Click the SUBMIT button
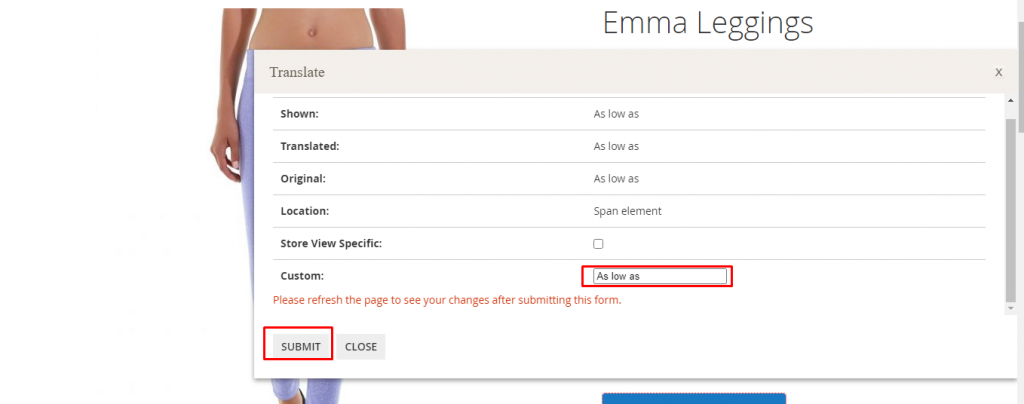Screen dimensions: 1024x404 [x=300, y=347]
